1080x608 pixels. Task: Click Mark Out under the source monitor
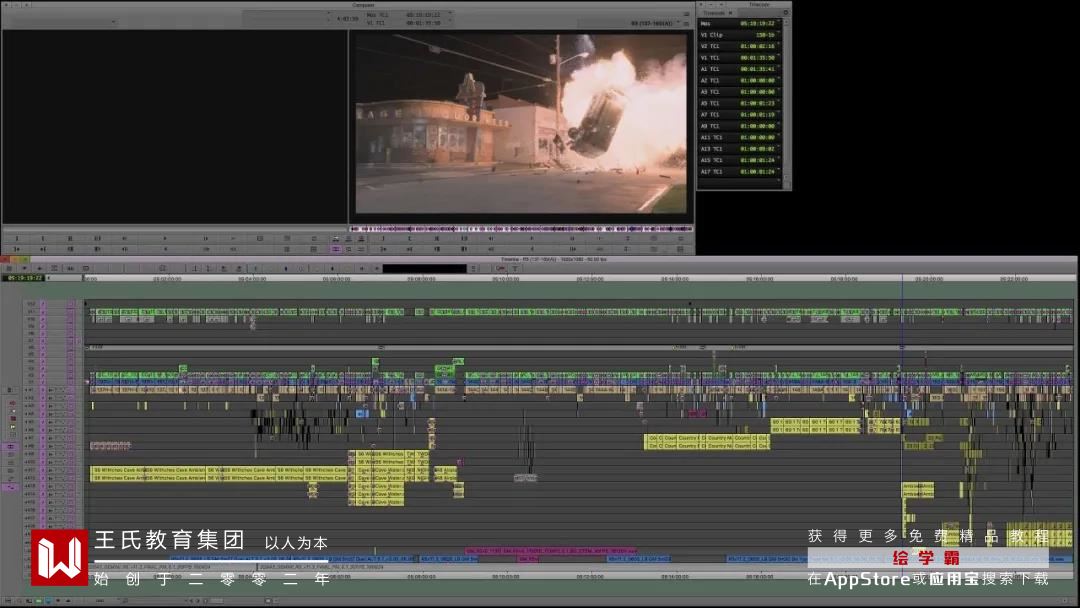(43, 238)
